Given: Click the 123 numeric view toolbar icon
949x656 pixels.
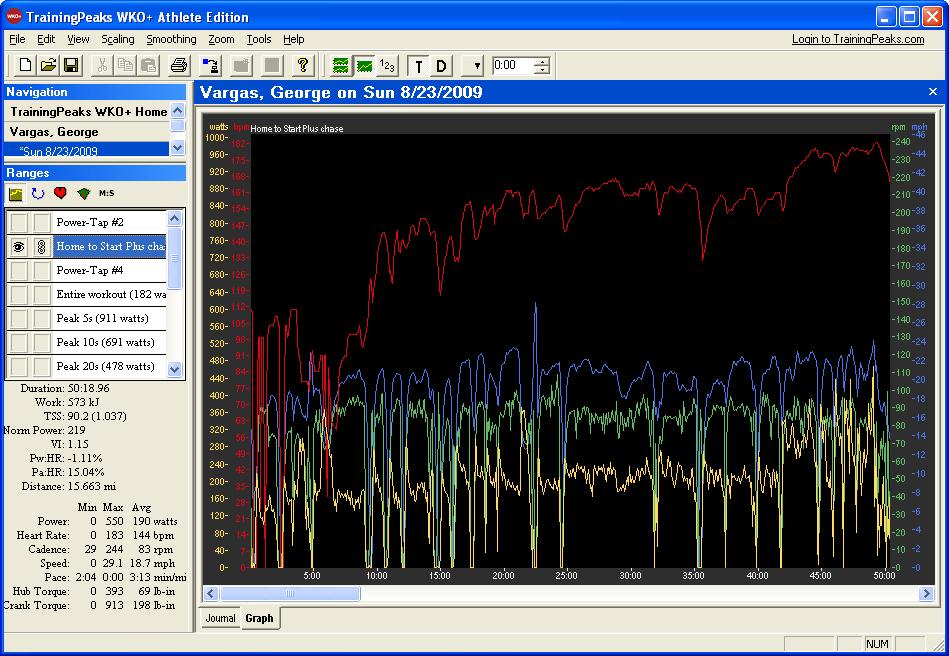Looking at the screenshot, I should [388, 66].
